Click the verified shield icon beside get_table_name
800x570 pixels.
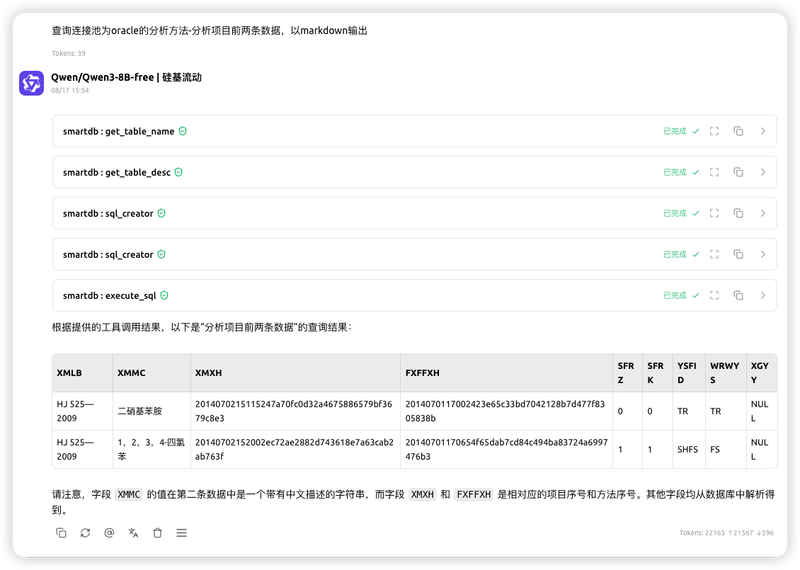183,131
